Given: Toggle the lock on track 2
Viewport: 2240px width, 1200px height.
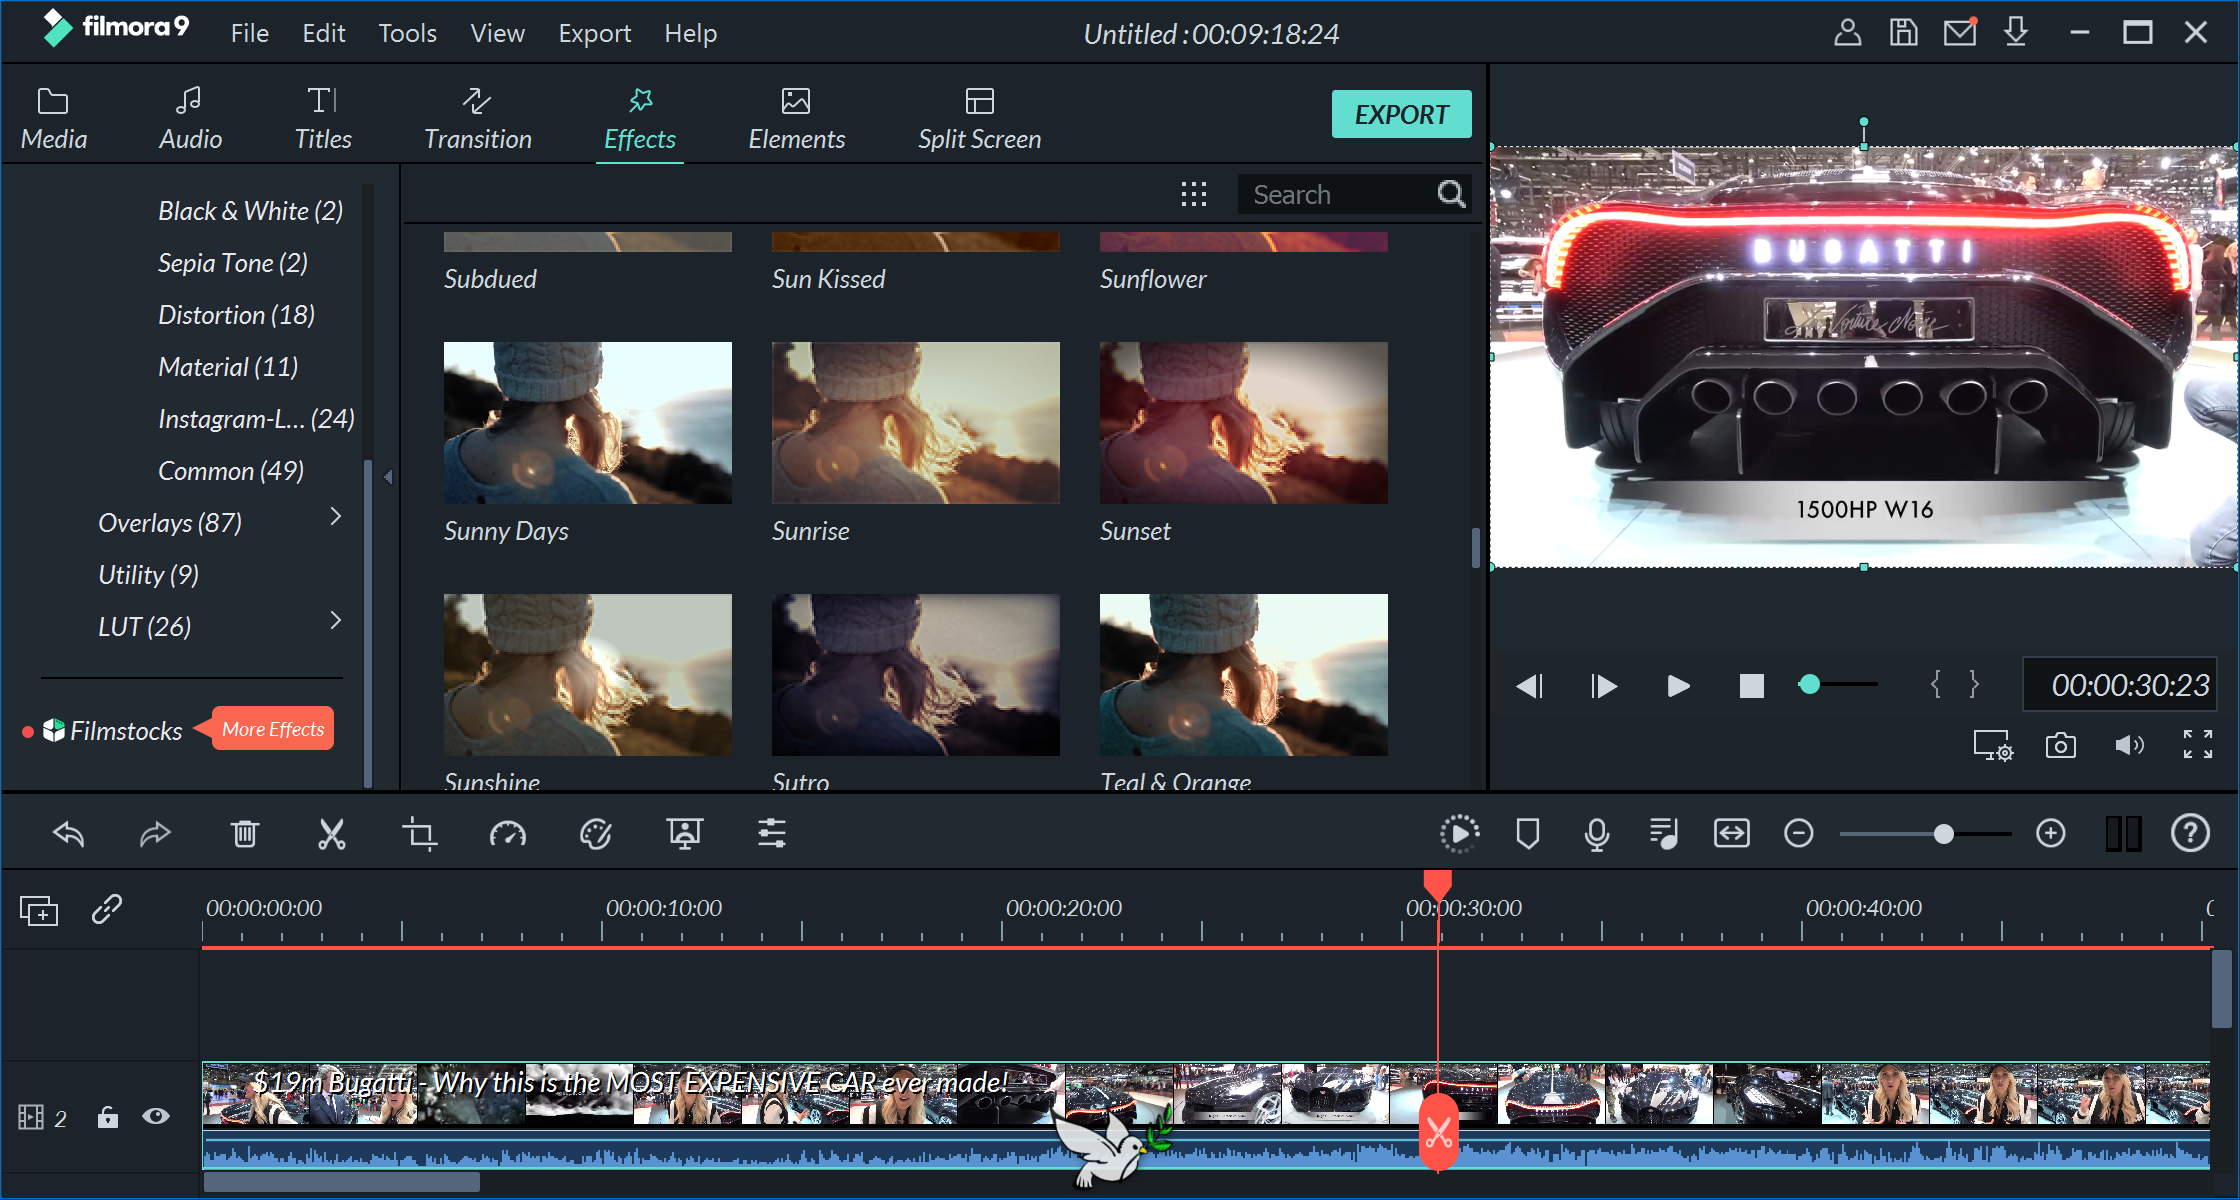Looking at the screenshot, I should (x=108, y=1116).
